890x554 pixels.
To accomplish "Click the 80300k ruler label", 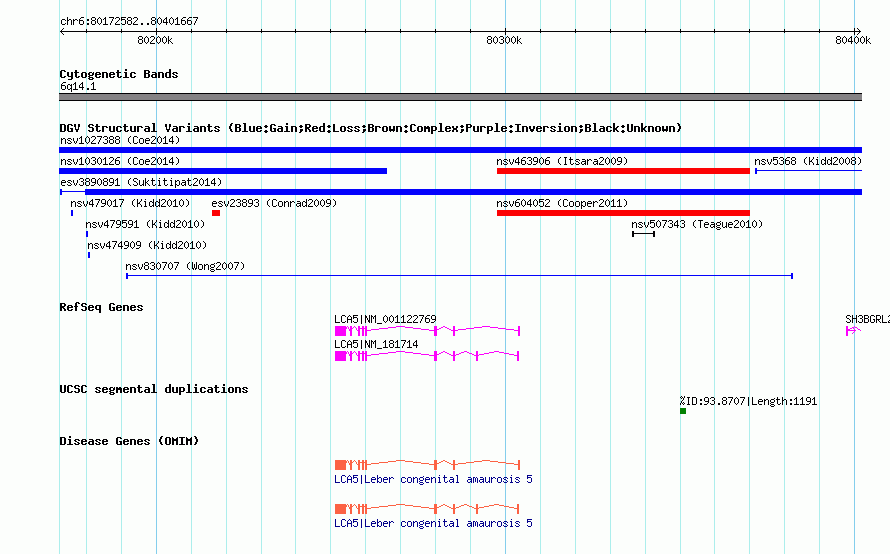I will coord(504,40).
